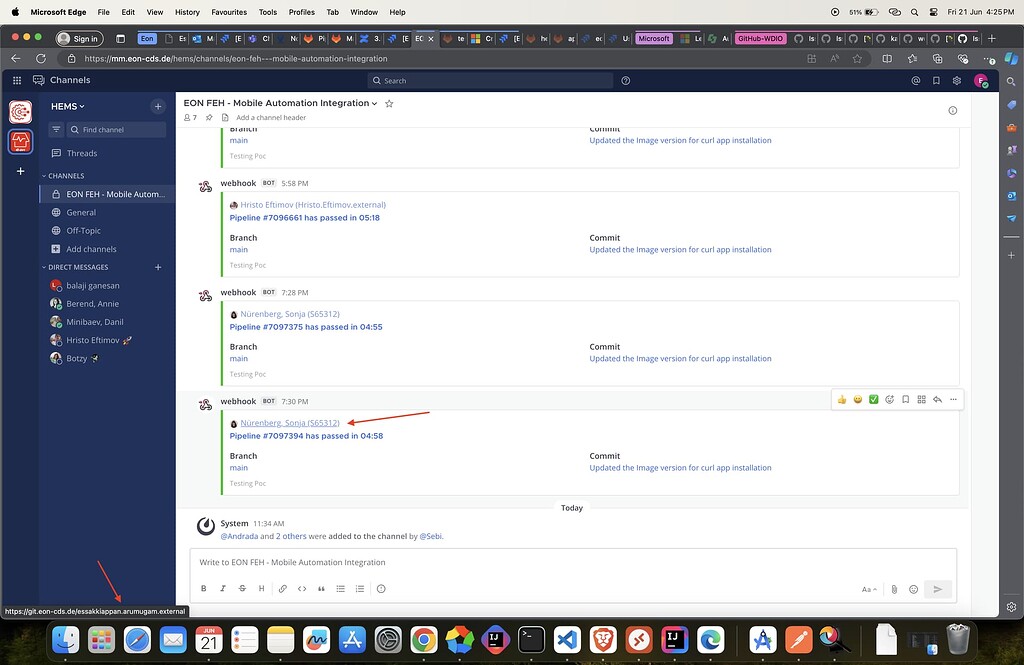
Task: React with thumbs up on the webhook message
Action: (841, 399)
